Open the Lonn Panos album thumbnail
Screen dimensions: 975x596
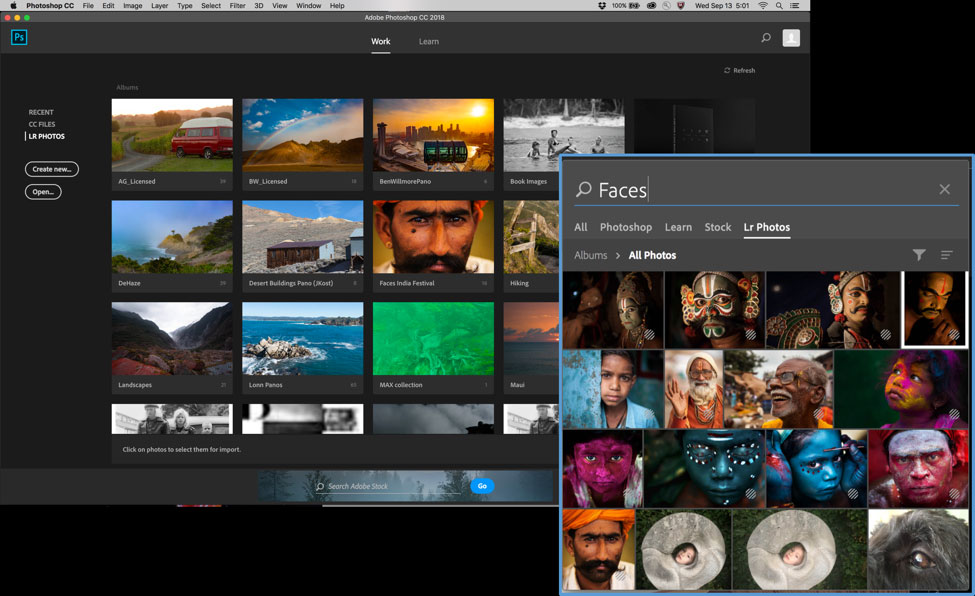point(303,338)
